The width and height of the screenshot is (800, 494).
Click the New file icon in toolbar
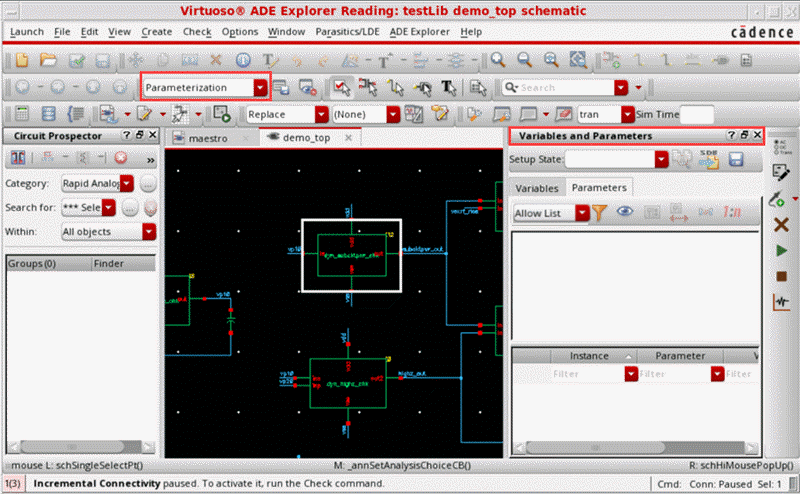click(22, 61)
